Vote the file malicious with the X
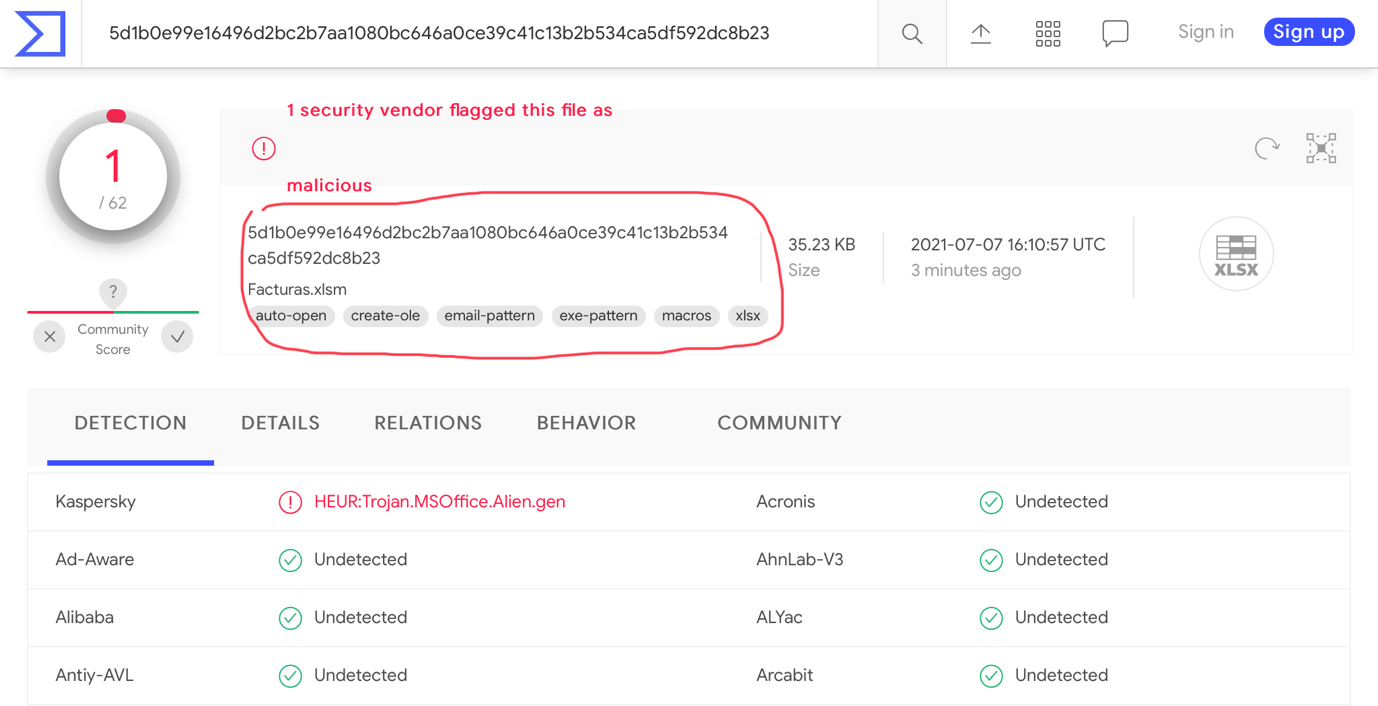The image size is (1378, 706). (x=49, y=337)
